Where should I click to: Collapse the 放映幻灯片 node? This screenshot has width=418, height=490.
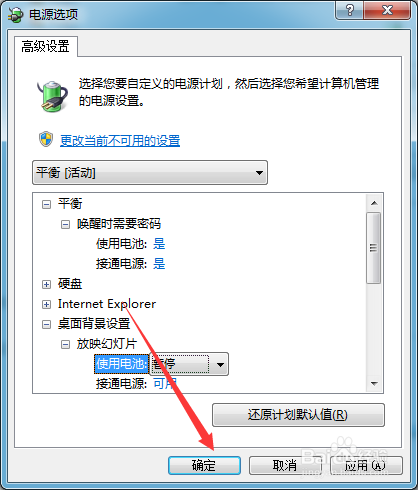65,344
